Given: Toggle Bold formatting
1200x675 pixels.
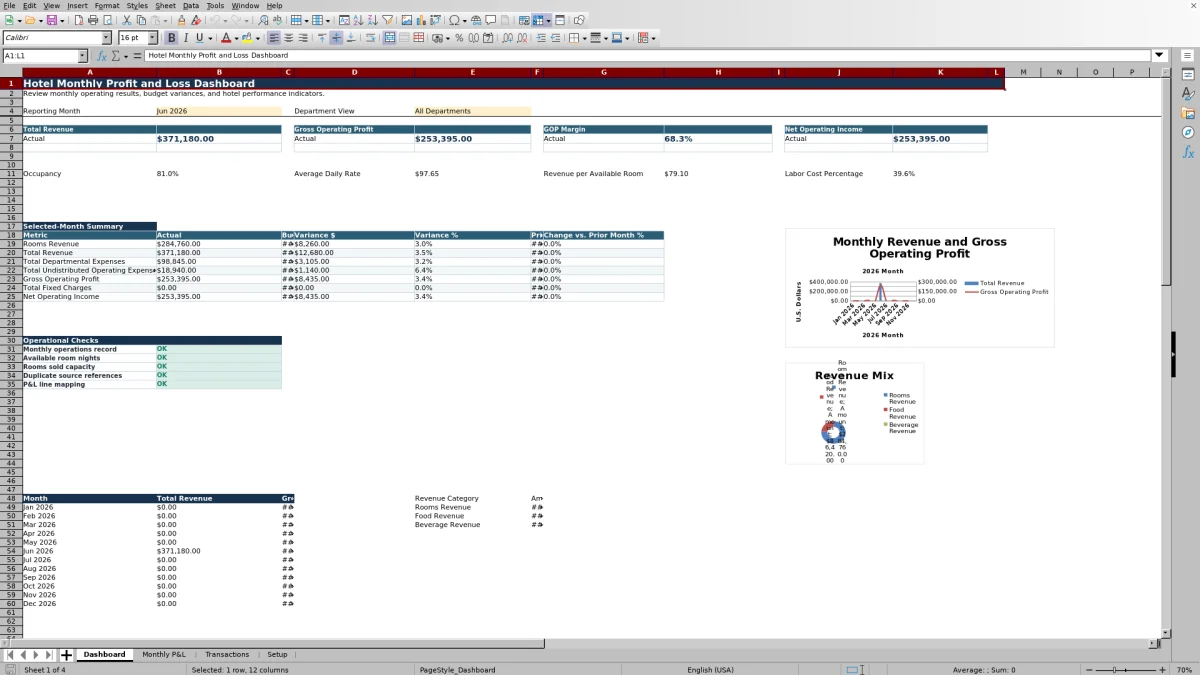Looking at the screenshot, I should (171, 38).
